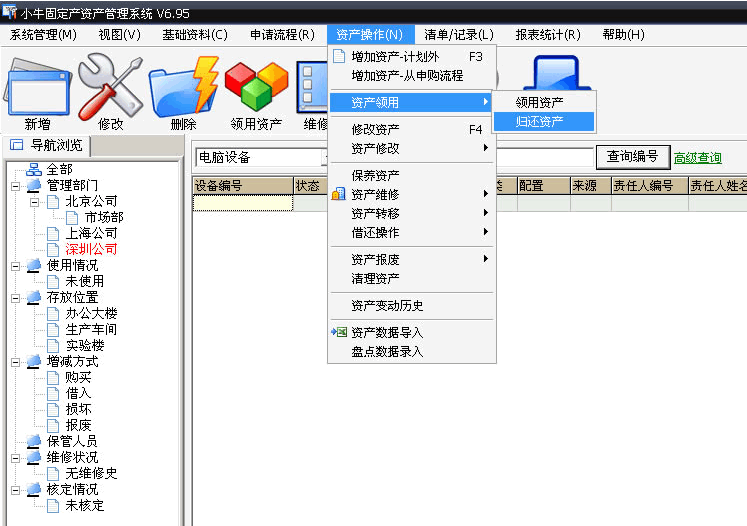Open the 基础资料(C) menu

pyautogui.click(x=195, y=34)
